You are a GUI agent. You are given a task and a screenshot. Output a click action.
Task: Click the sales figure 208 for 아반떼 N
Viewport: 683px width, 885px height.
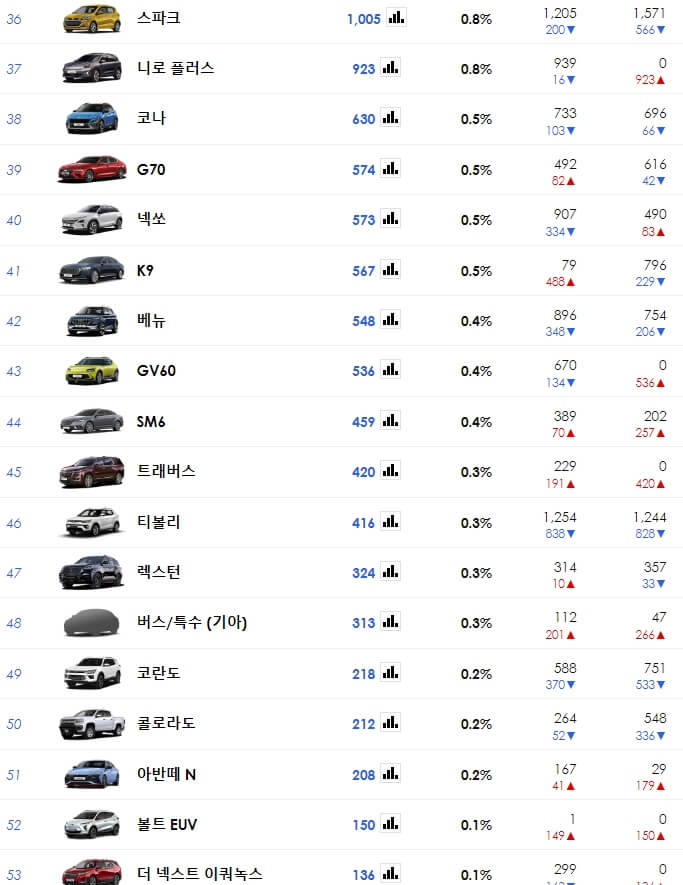(x=364, y=775)
